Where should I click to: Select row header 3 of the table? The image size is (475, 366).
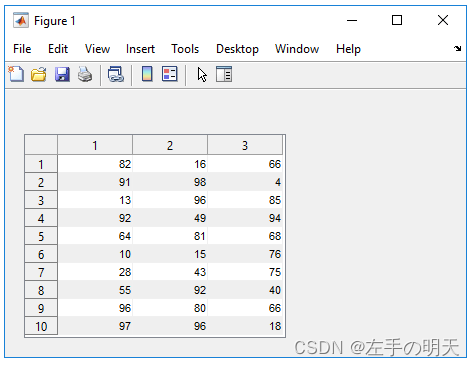point(41,200)
